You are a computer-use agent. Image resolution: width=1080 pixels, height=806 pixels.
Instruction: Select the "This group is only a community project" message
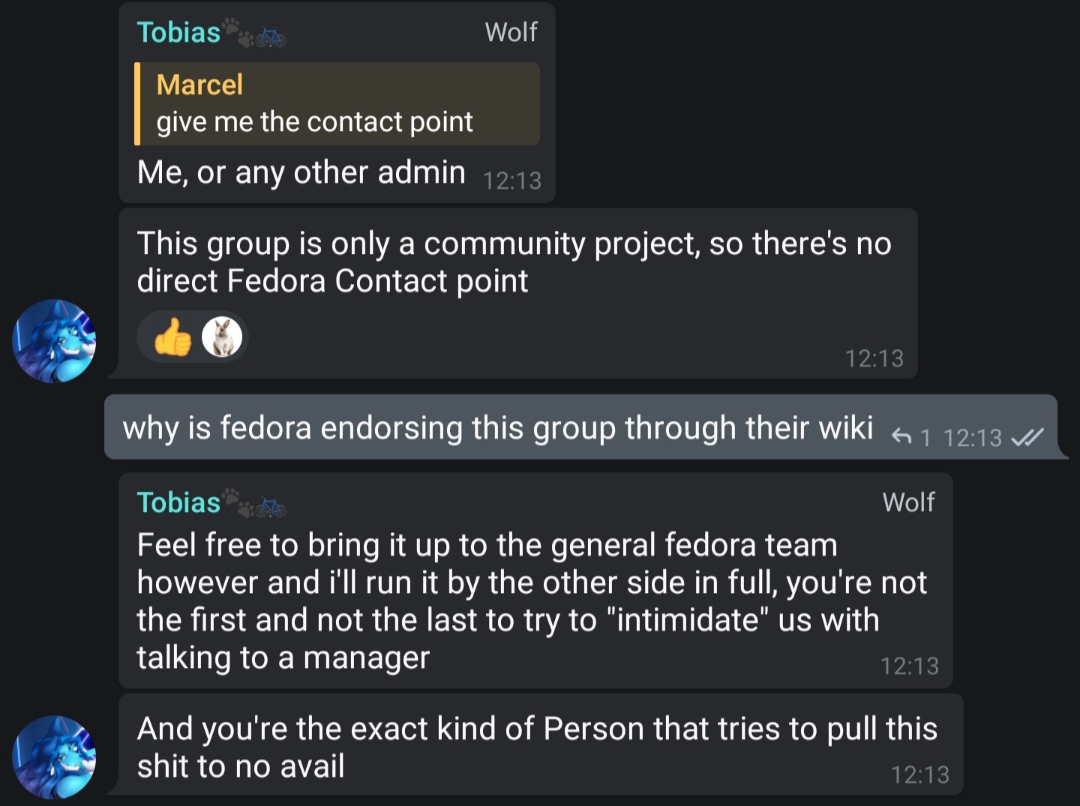click(x=513, y=262)
